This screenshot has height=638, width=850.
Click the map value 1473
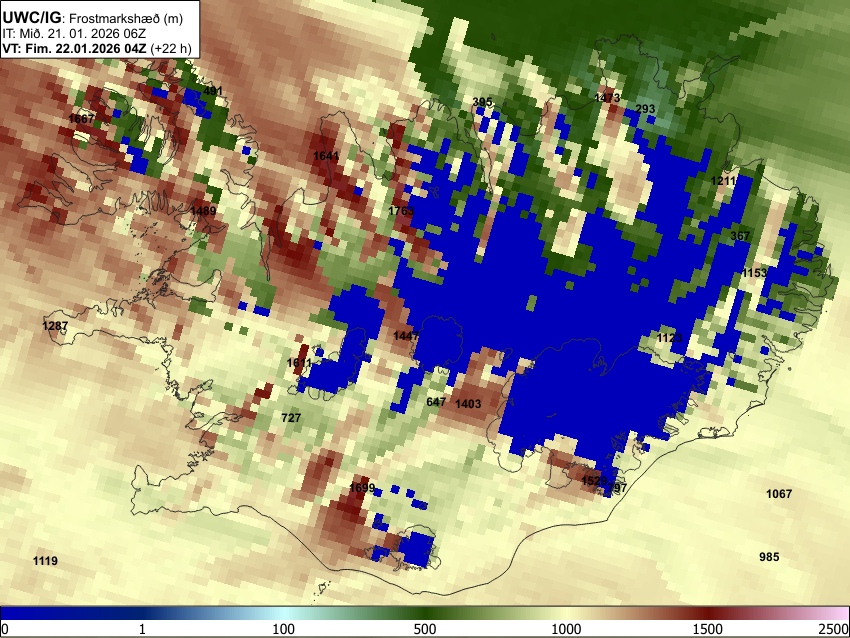coord(607,98)
